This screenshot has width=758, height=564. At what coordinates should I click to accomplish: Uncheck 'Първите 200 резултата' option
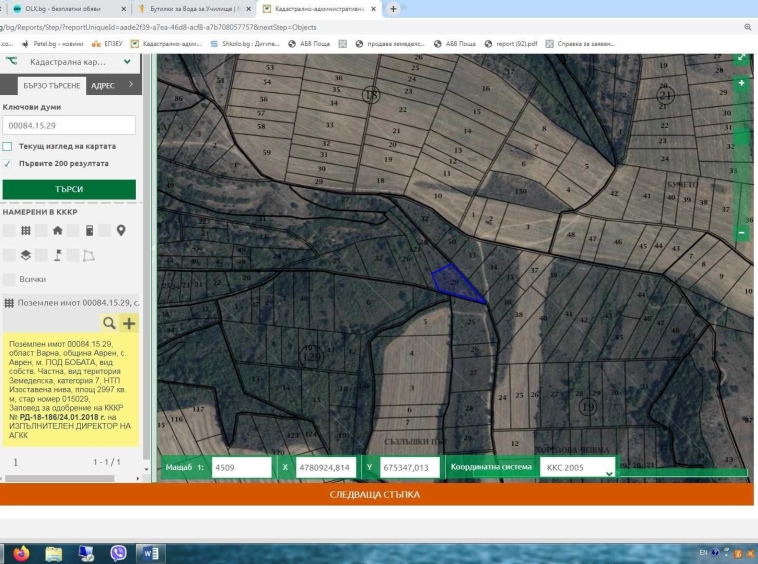(x=8, y=163)
